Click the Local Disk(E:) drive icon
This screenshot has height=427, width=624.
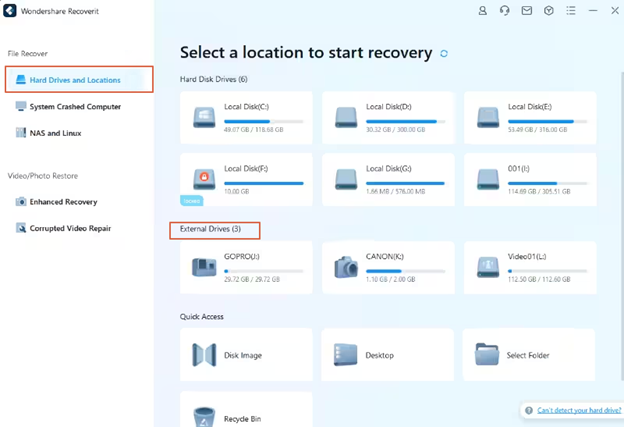(x=488, y=117)
